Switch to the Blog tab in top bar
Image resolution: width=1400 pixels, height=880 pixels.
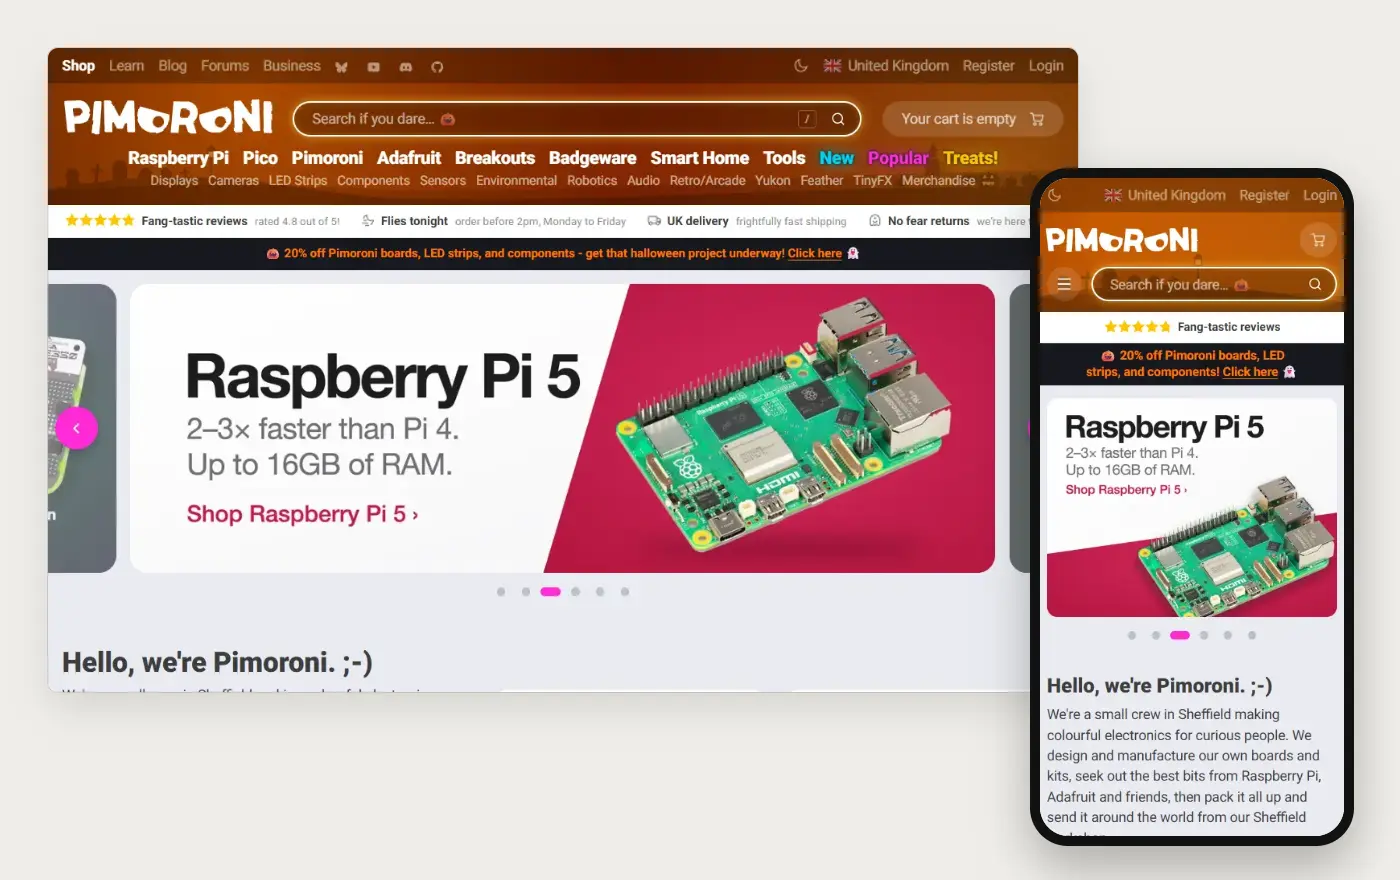pyautogui.click(x=172, y=66)
